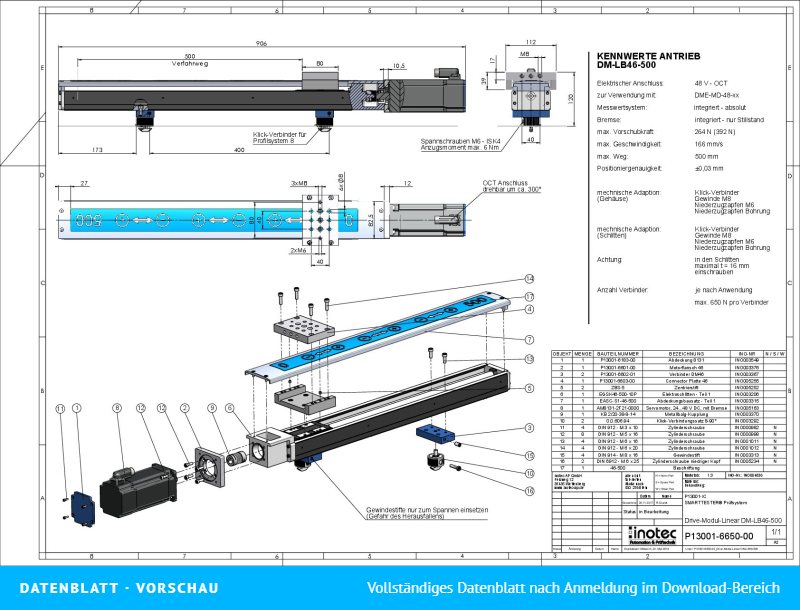Click the blue motor end cover plate
The height and width of the screenshot is (610, 800).
pos(83,509)
